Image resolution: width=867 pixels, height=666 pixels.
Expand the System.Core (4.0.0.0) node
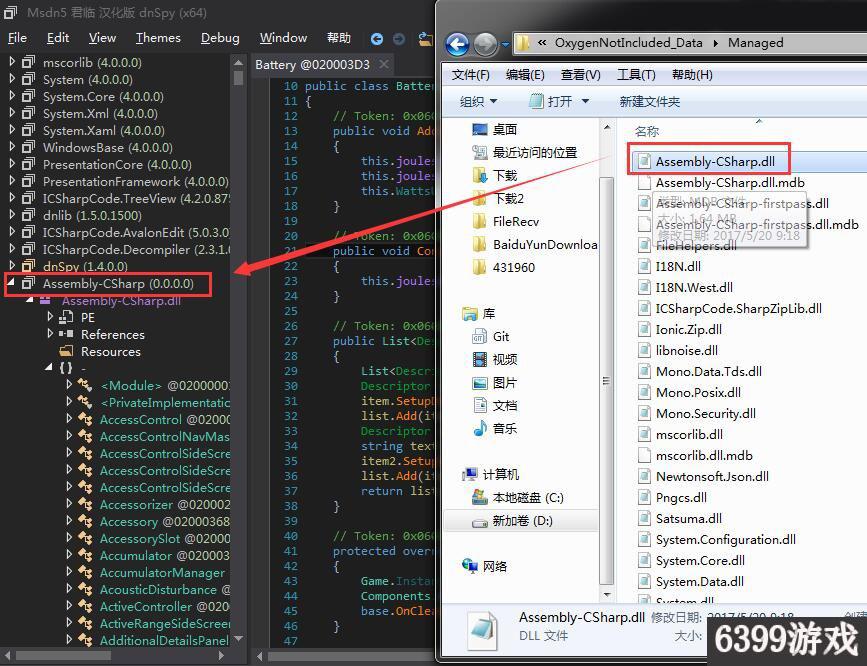(12, 96)
